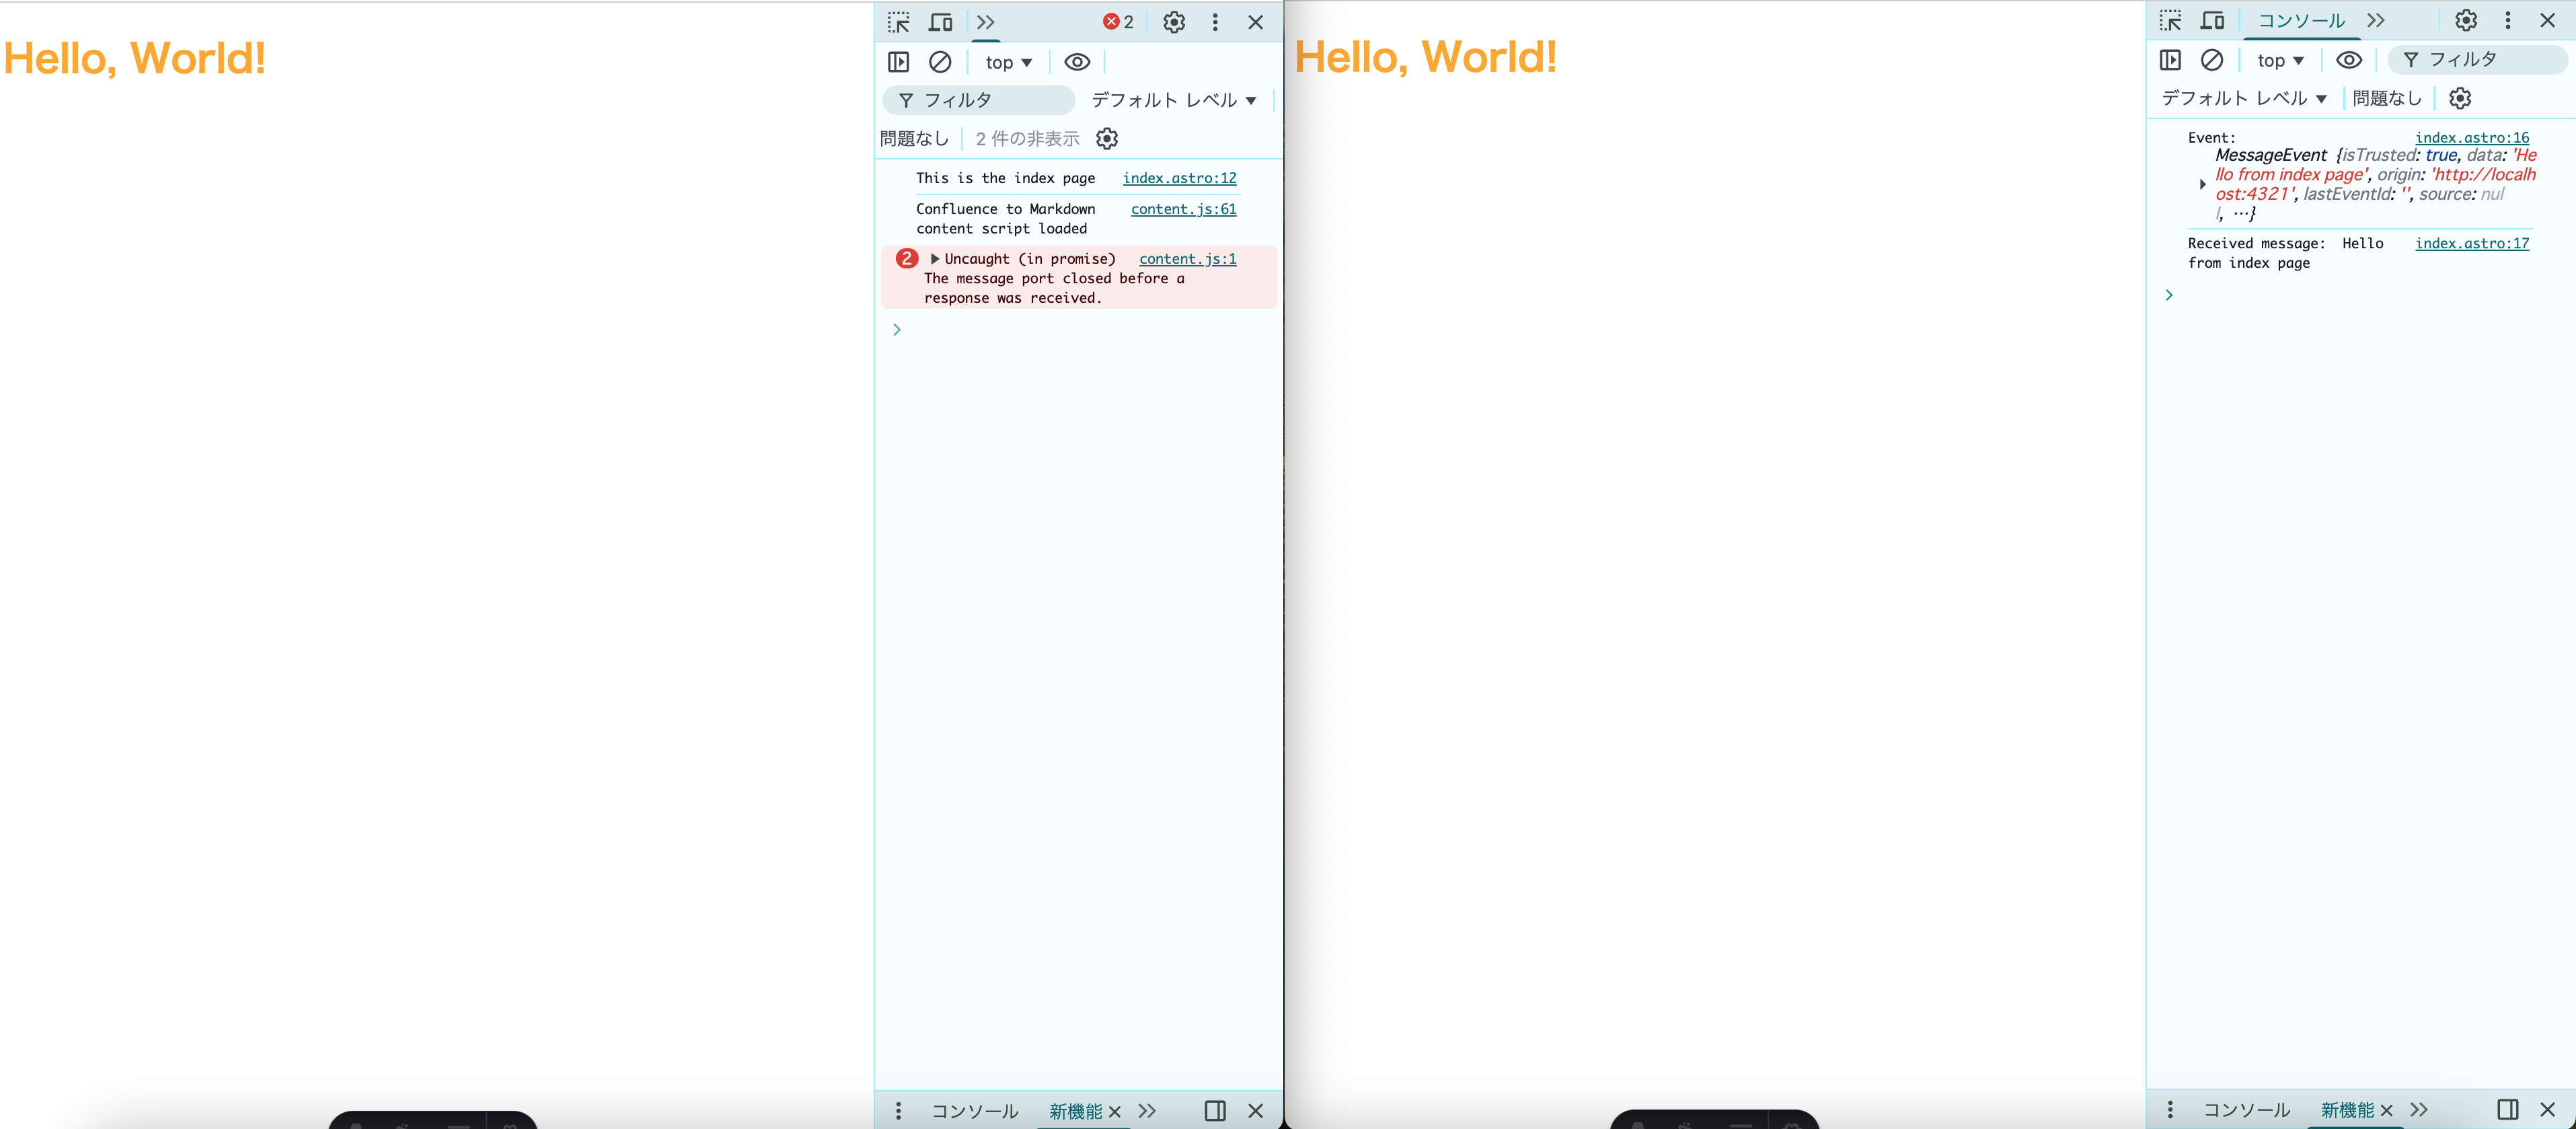
Task: Toggle device toolbar in the left DevTools
Action: click(x=940, y=22)
